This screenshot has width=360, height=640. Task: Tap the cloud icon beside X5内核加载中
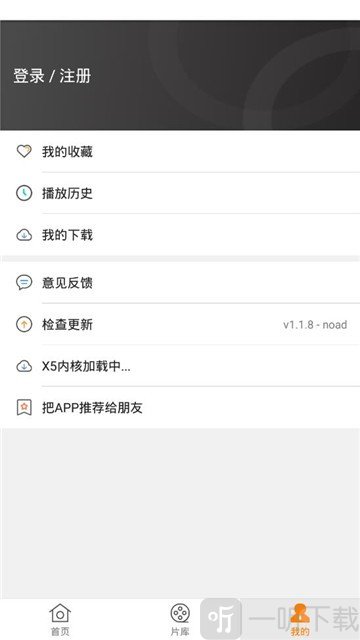(24, 366)
